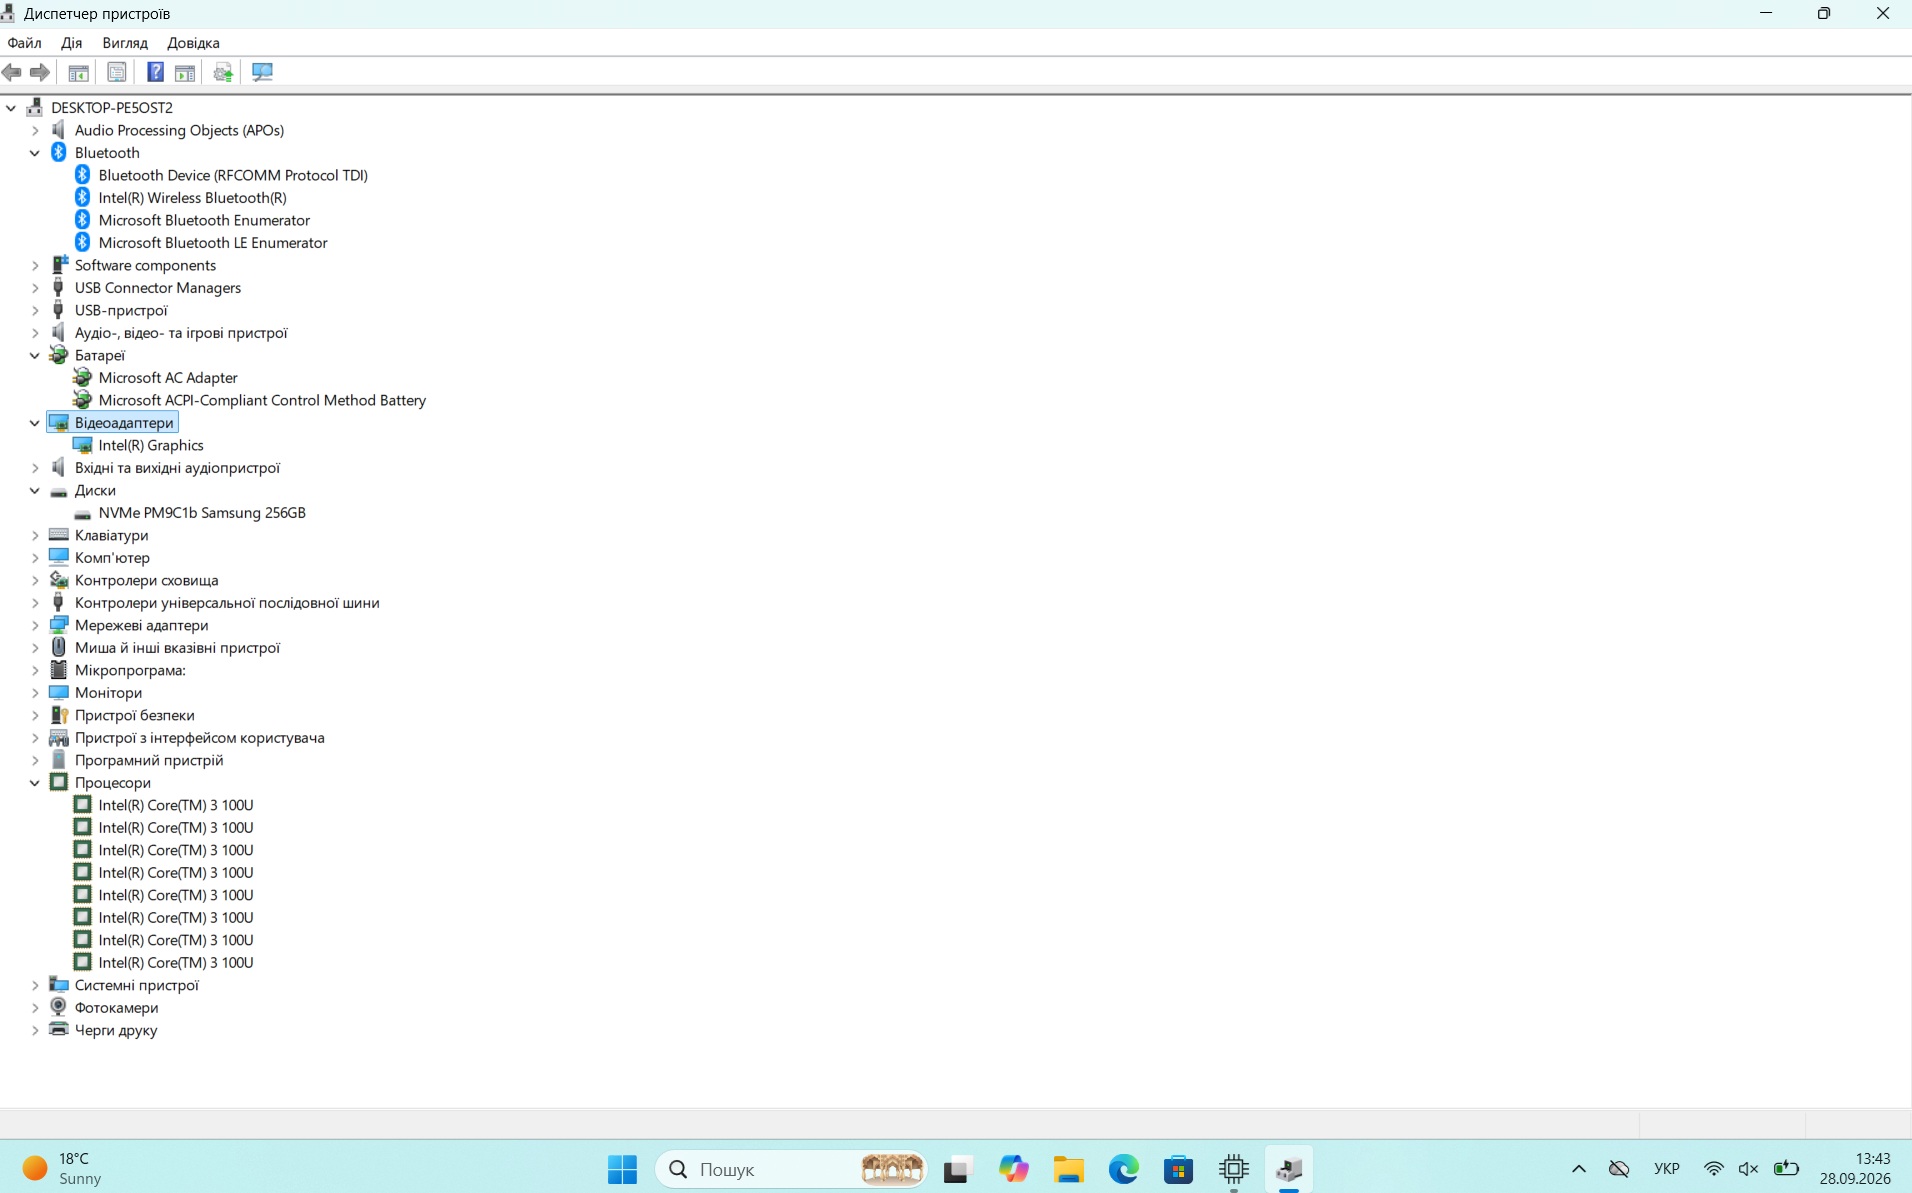Viewport: 1912px width, 1193px height.
Task: Click the taskbar Пошук search box
Action: click(x=790, y=1169)
